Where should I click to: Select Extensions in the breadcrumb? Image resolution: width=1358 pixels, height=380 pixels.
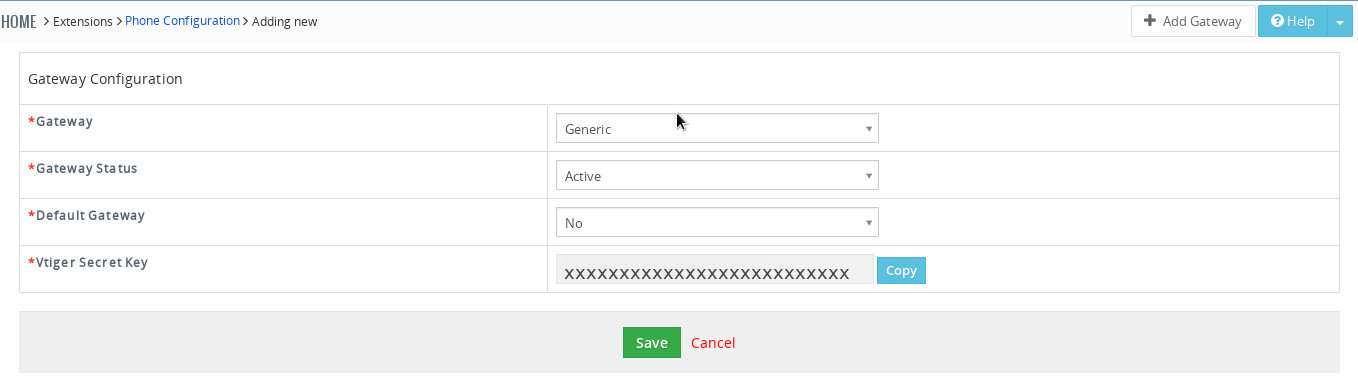coord(83,21)
